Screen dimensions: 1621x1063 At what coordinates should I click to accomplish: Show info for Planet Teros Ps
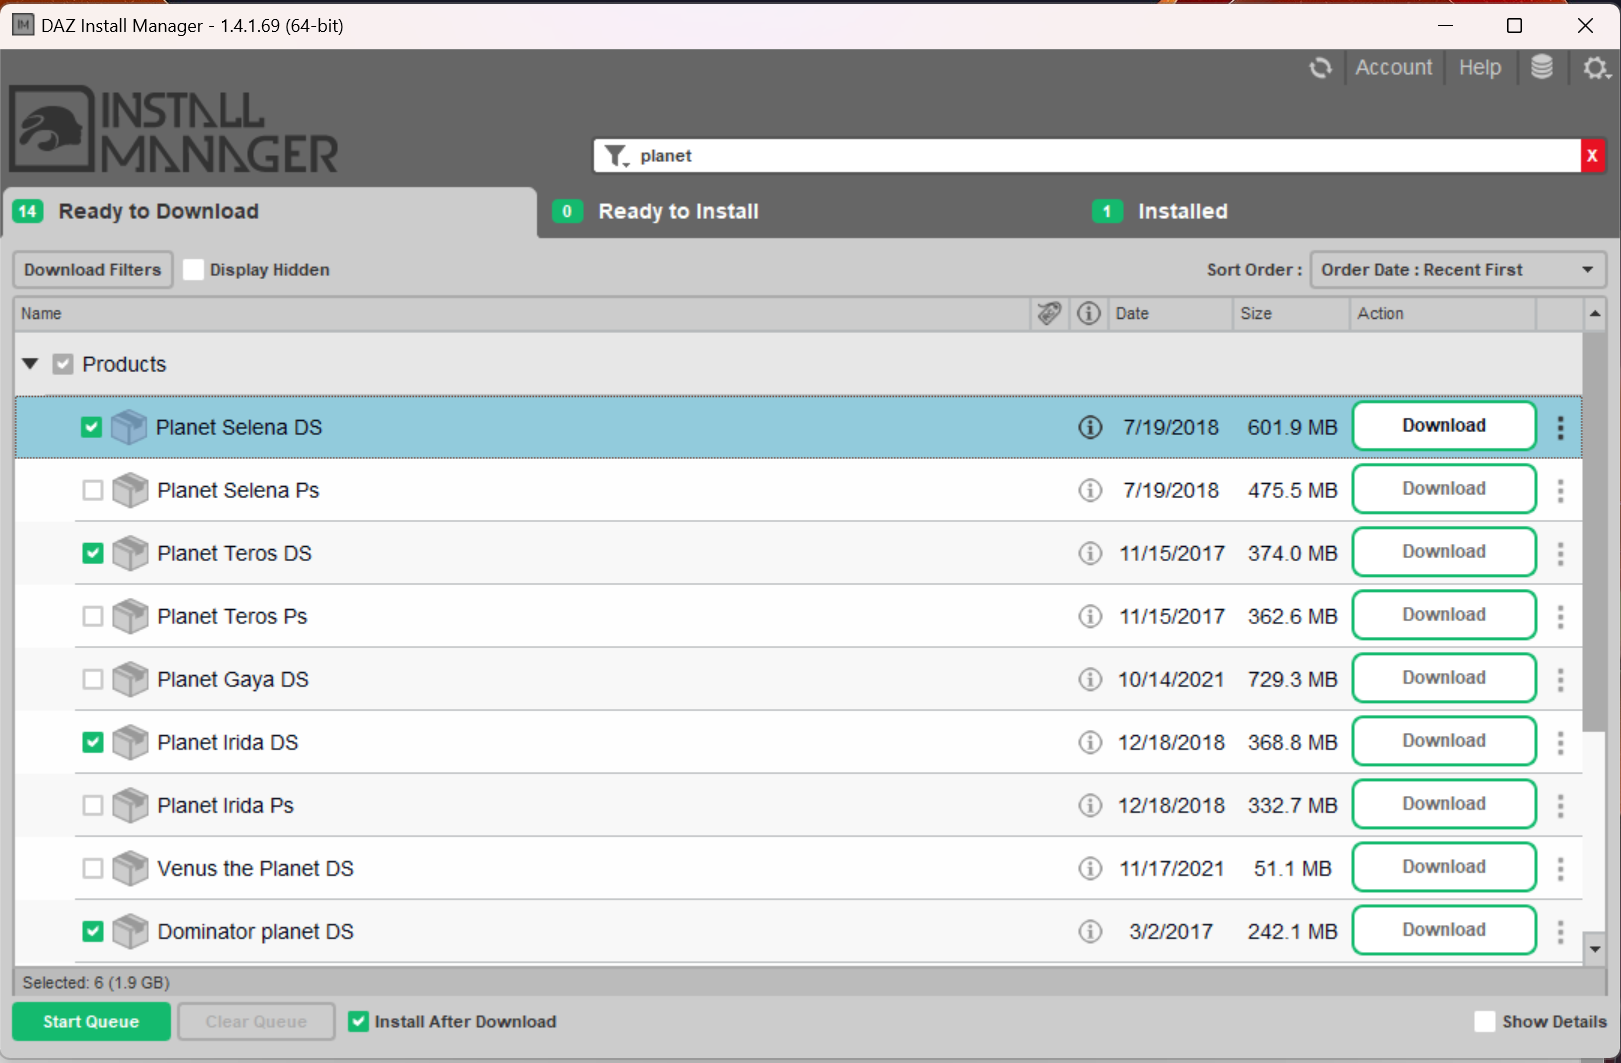pyautogui.click(x=1090, y=616)
